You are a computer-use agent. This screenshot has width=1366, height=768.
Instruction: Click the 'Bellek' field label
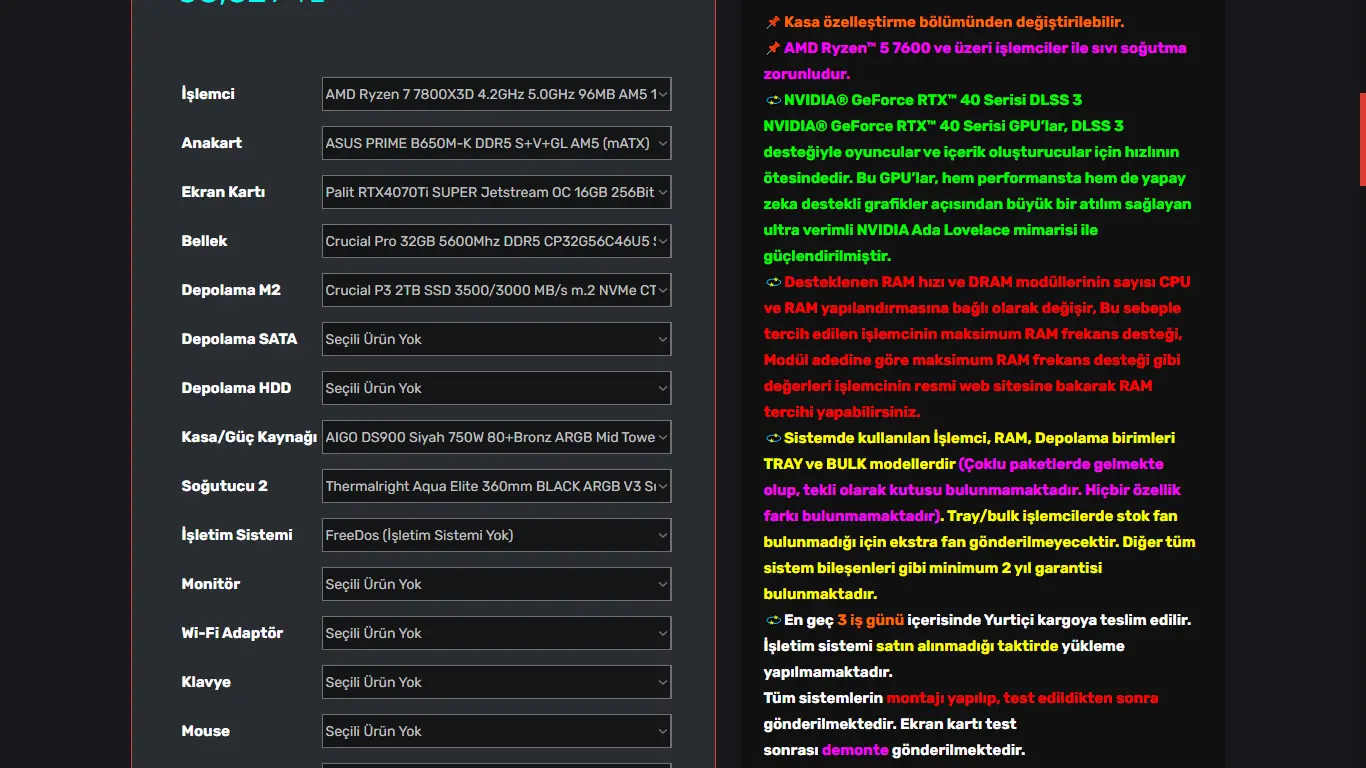[x=204, y=241]
